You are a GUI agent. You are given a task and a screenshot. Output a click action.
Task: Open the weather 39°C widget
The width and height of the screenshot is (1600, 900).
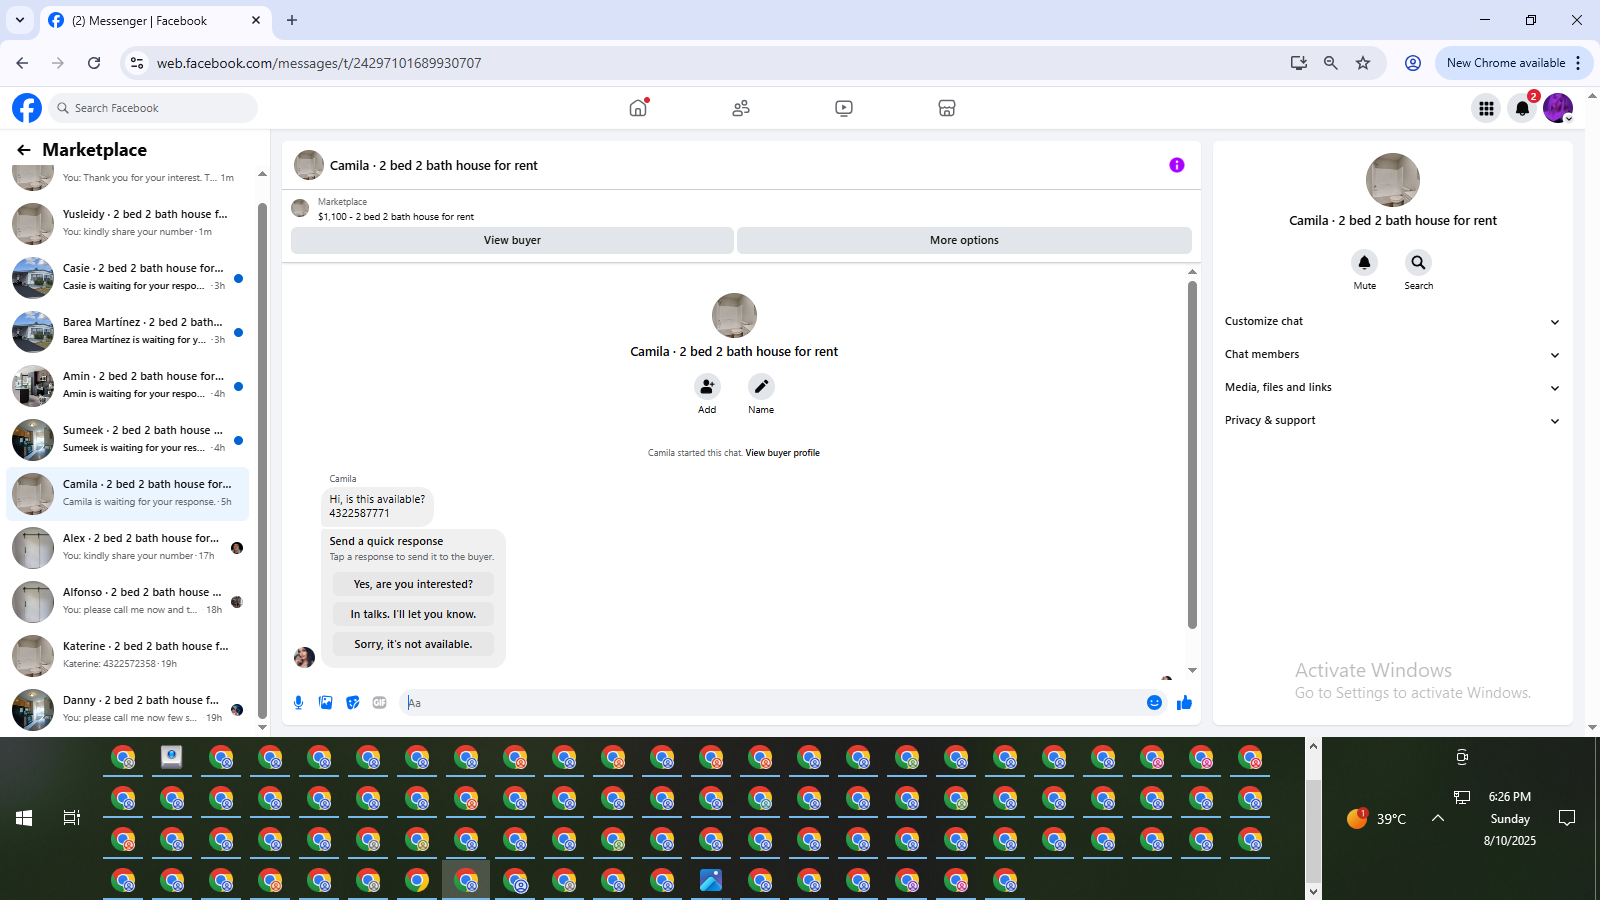(x=1377, y=818)
